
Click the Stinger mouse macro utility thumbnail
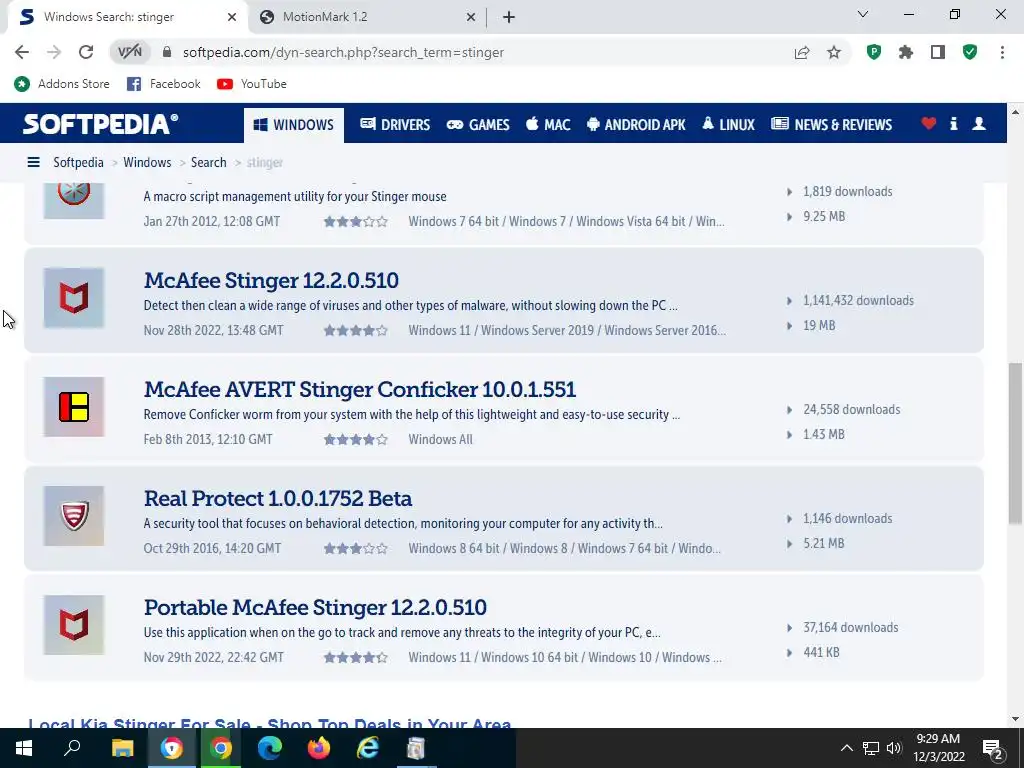(x=74, y=200)
